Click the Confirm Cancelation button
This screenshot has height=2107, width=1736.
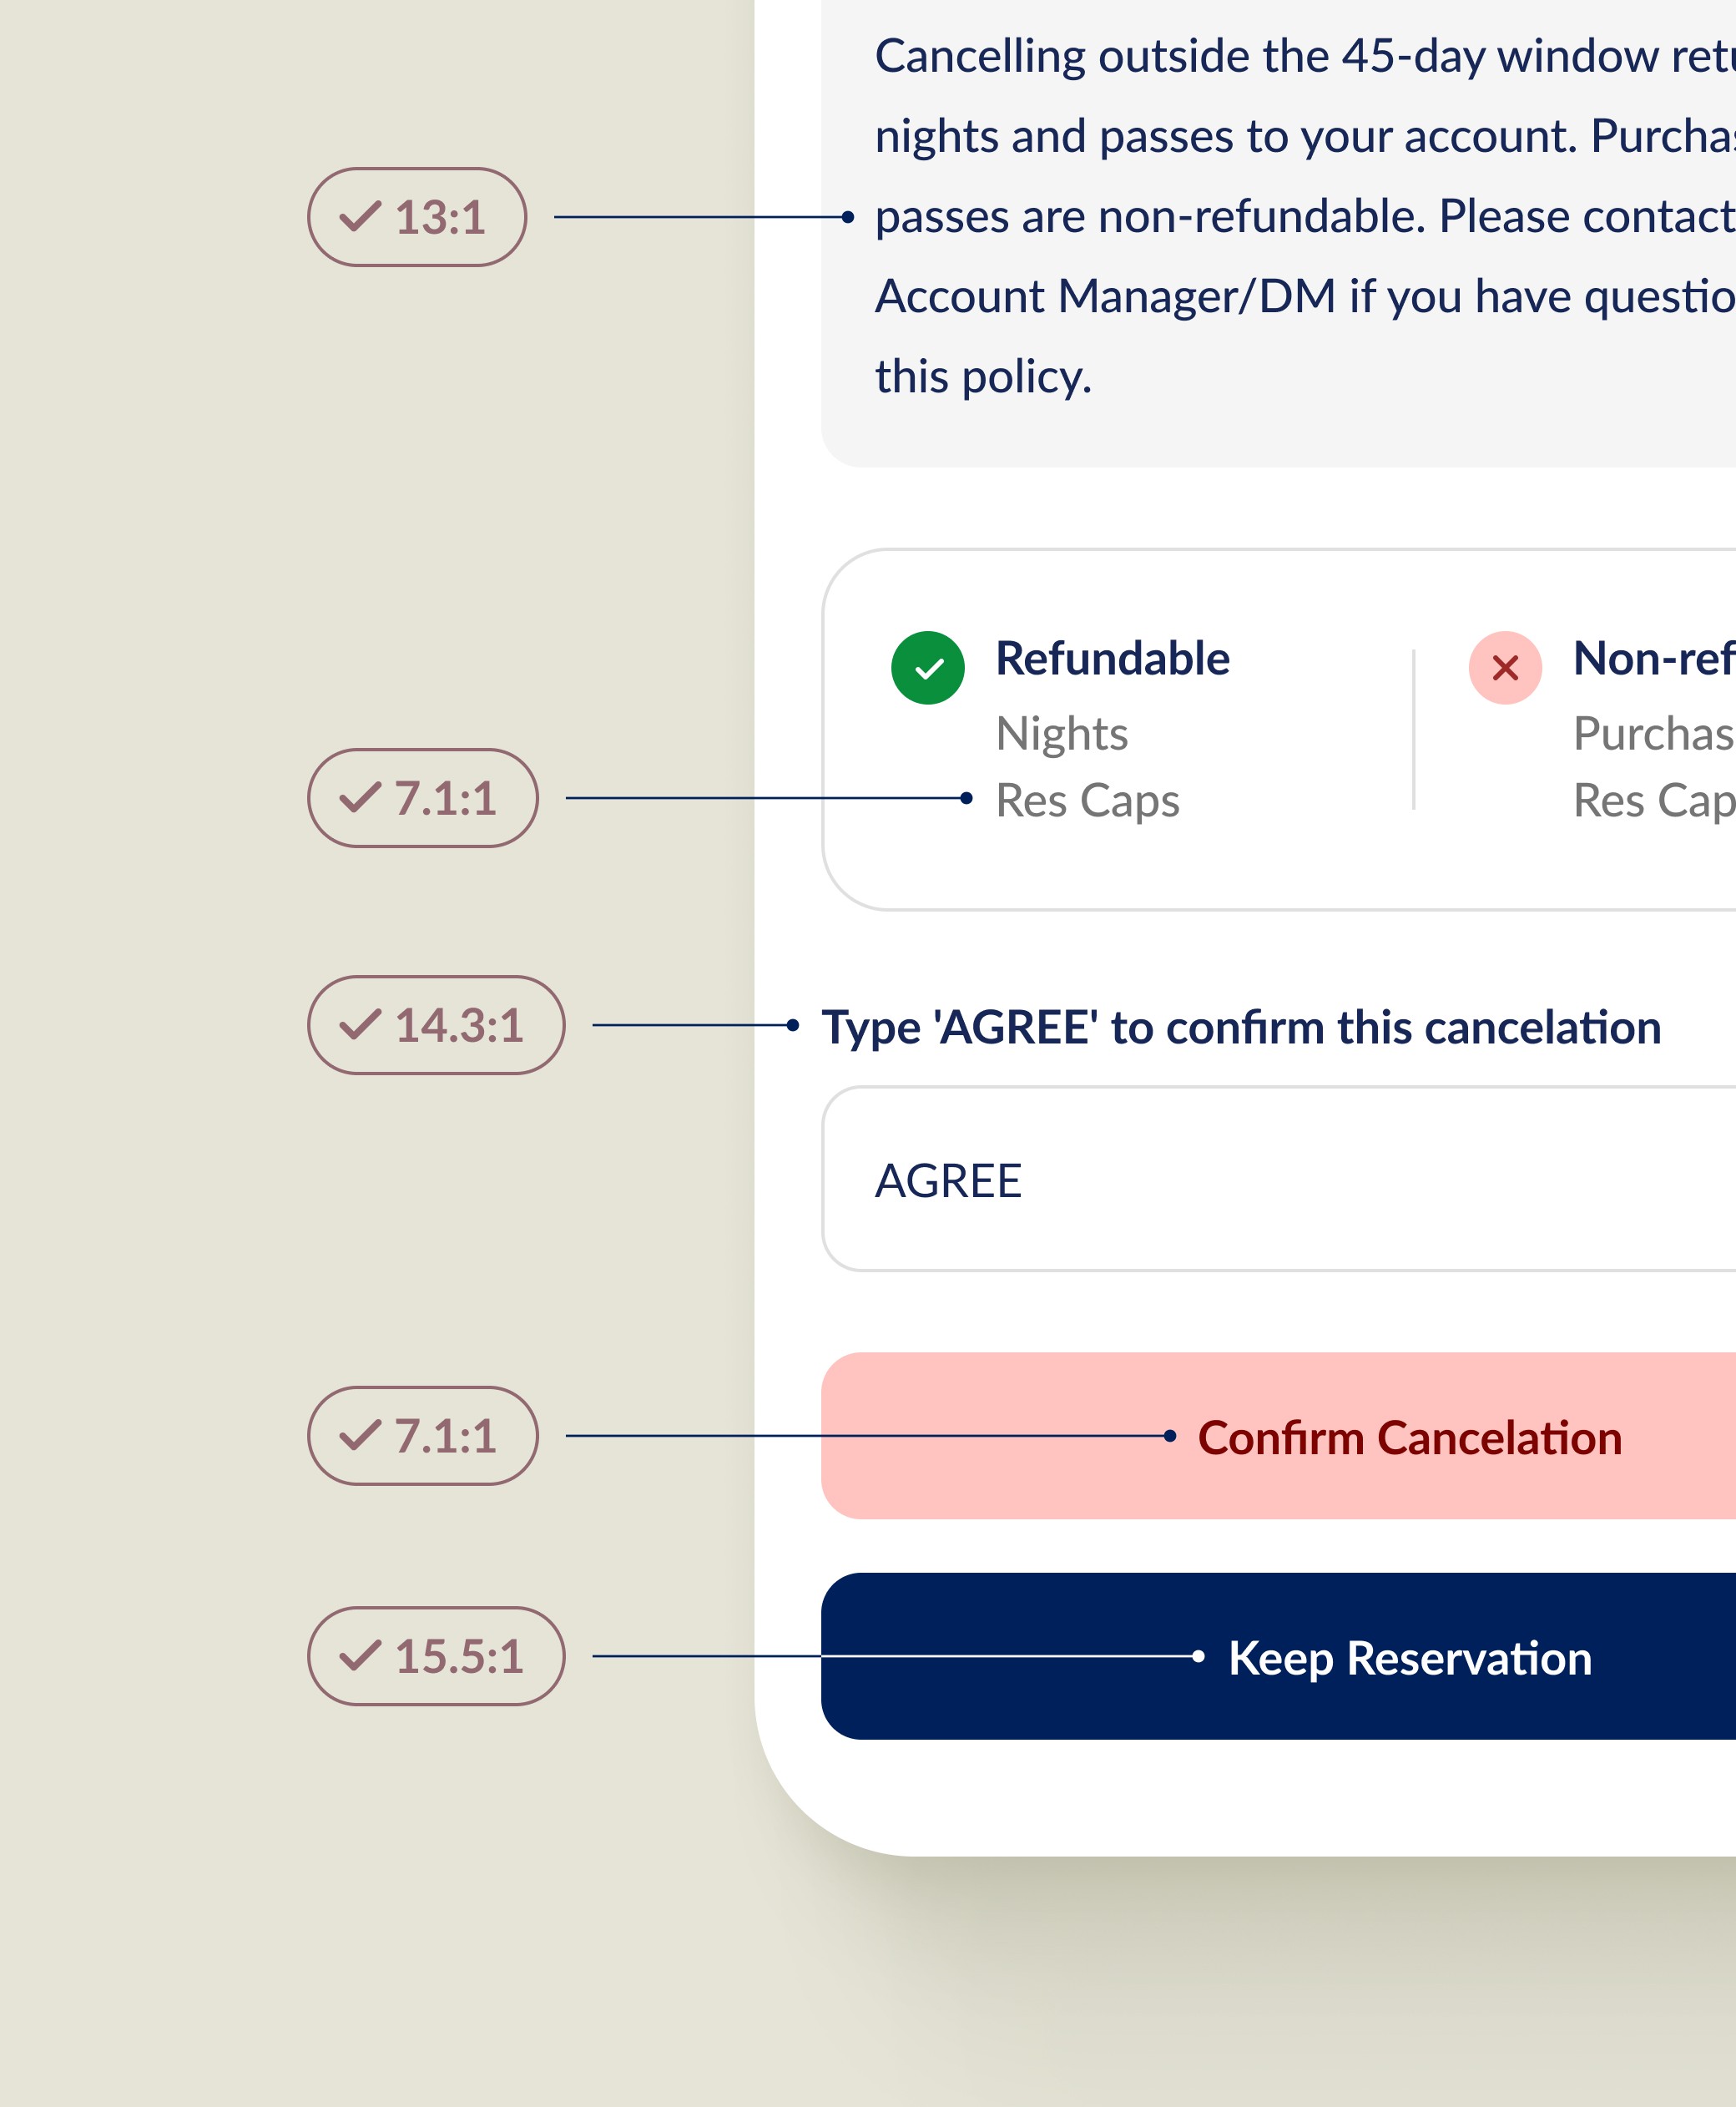pyautogui.click(x=1278, y=1436)
